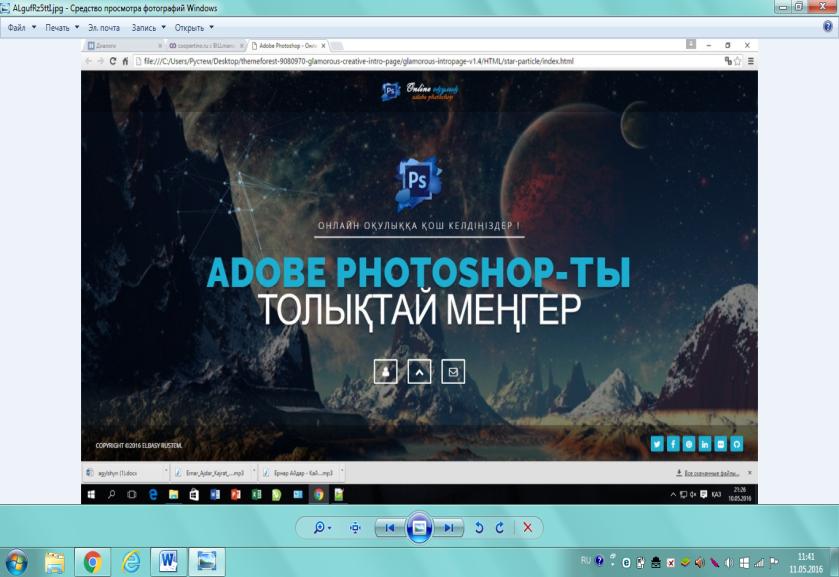Expand options arrow for Ернар Айдар mp3 download
Screen dimensions: 839x577
click(x=342, y=472)
